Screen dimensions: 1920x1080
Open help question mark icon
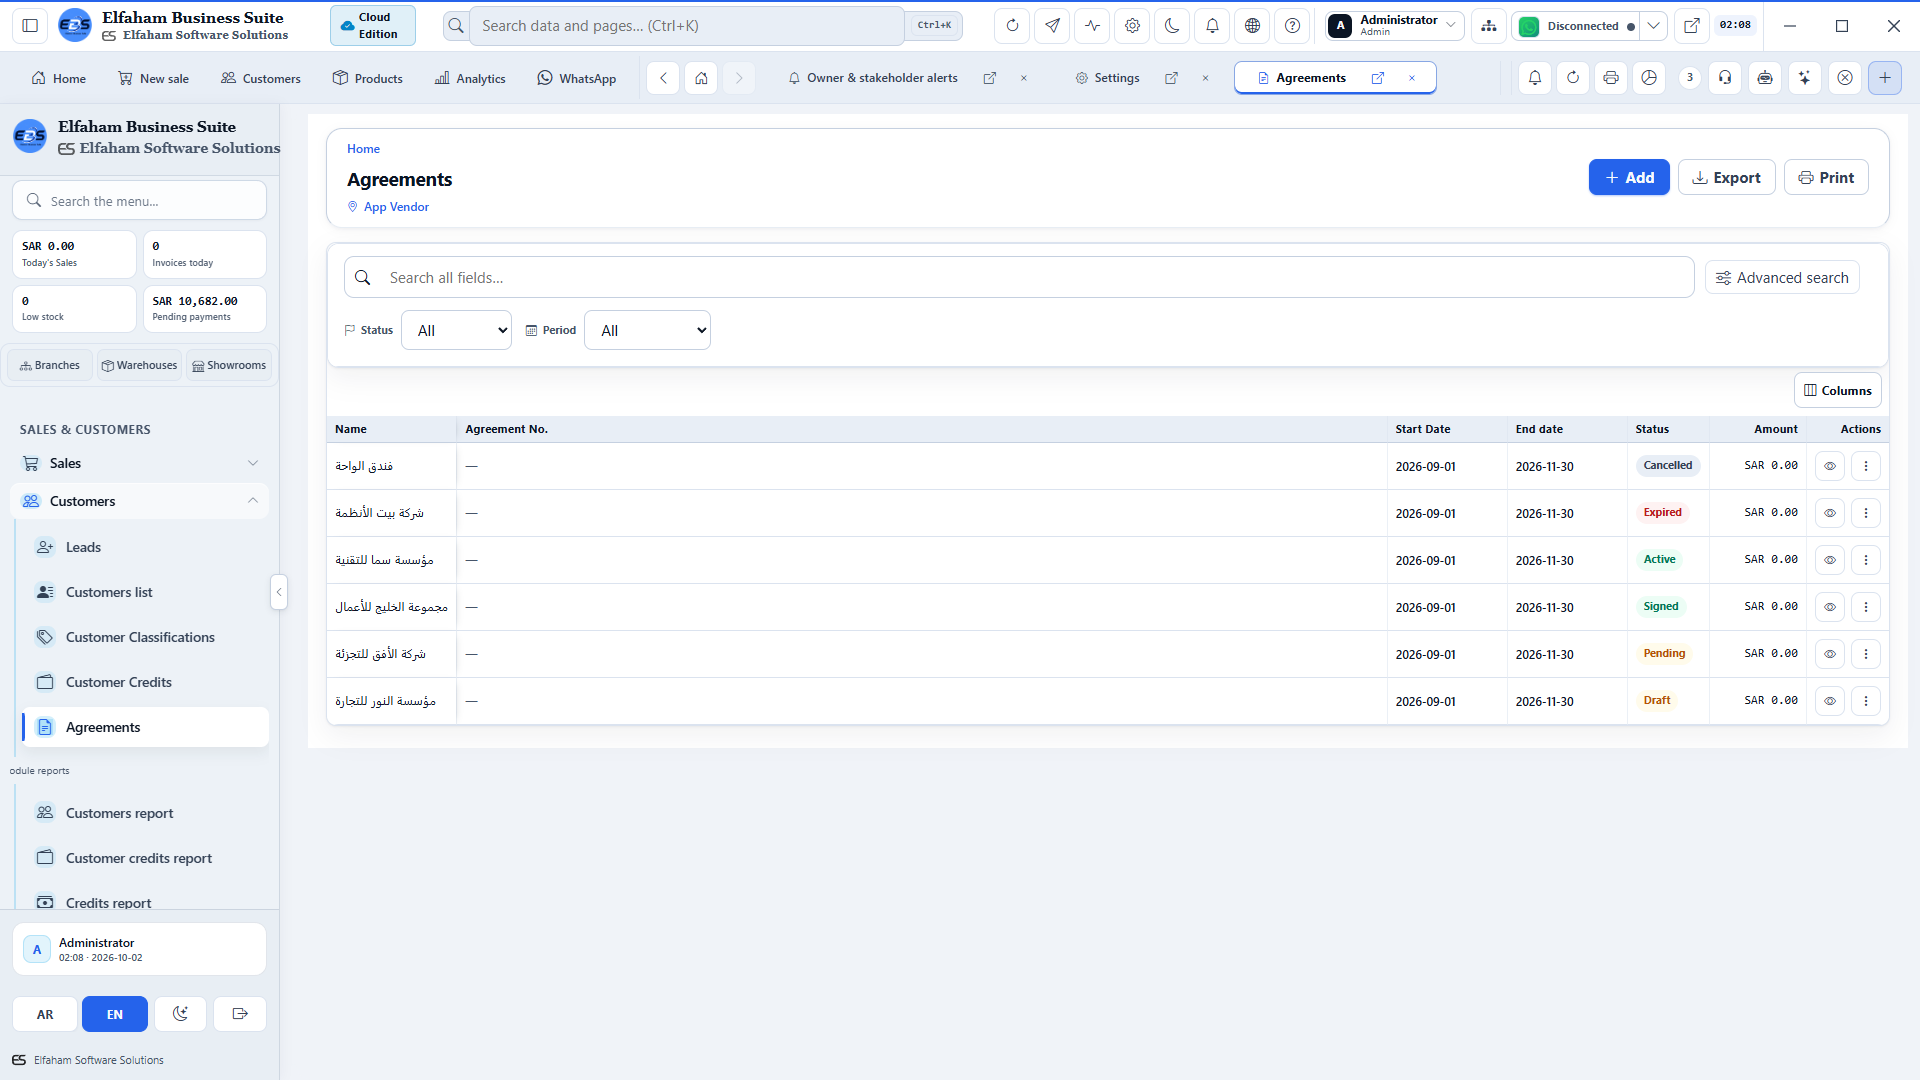click(1292, 26)
